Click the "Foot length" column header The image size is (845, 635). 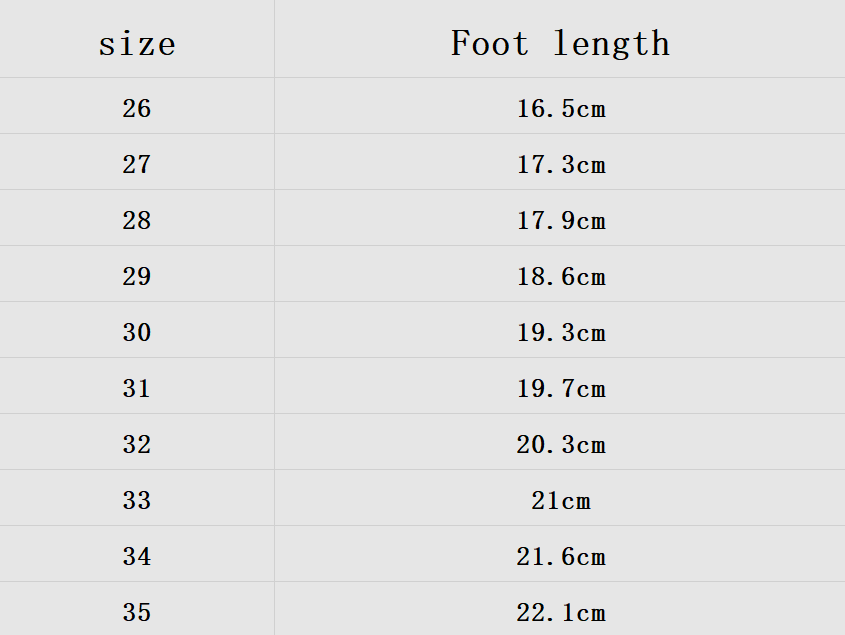click(560, 43)
